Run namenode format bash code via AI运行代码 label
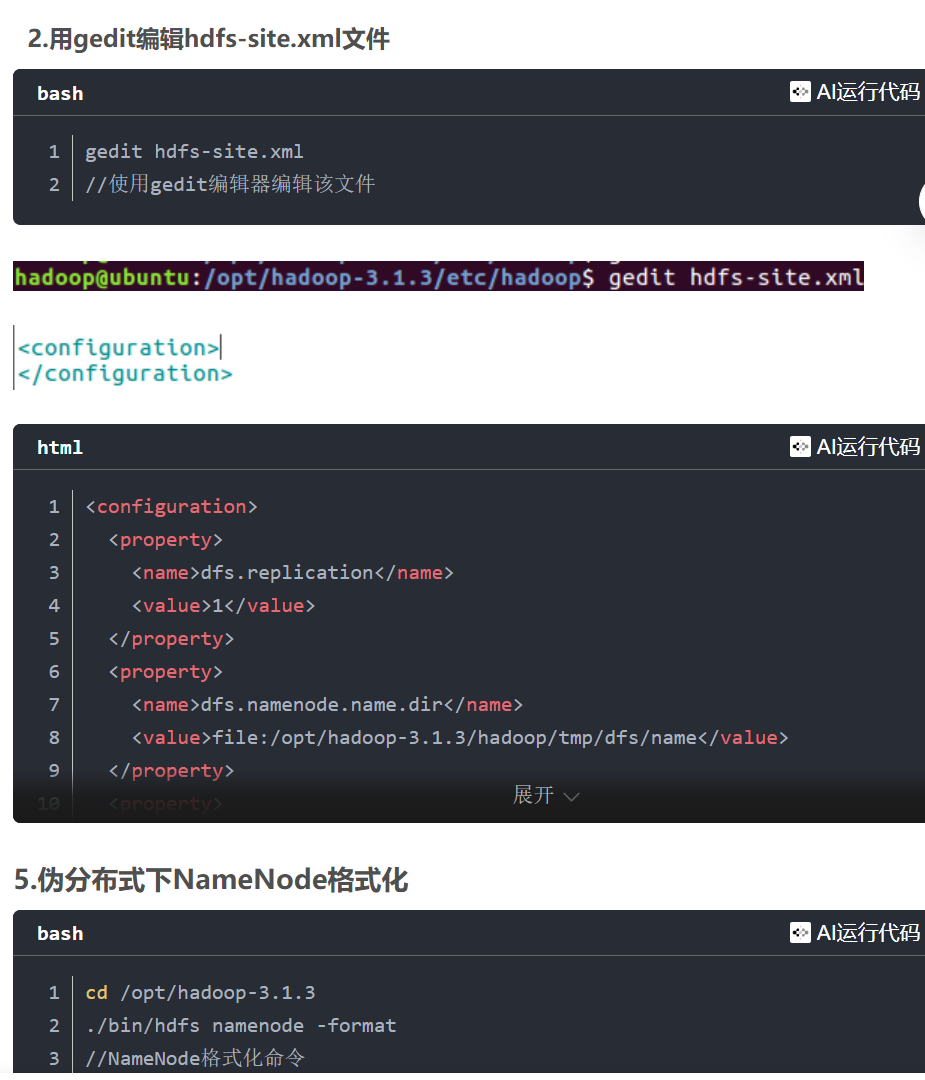The image size is (925, 1080). [x=868, y=933]
